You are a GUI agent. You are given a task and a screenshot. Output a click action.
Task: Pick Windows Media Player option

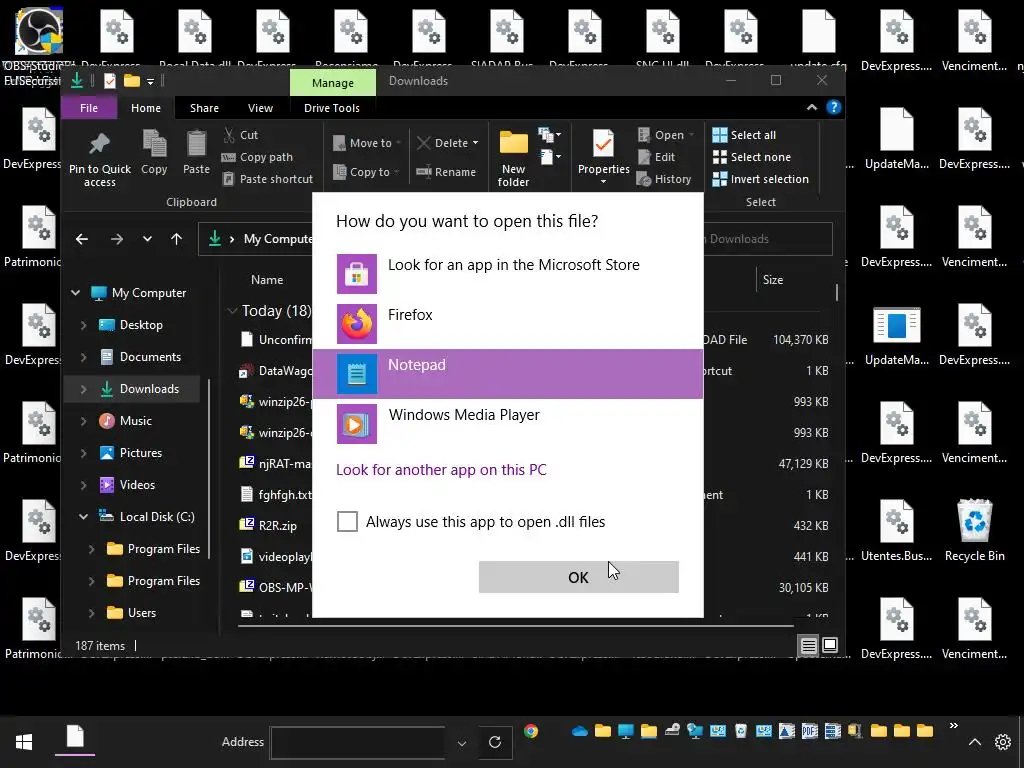tap(507, 424)
